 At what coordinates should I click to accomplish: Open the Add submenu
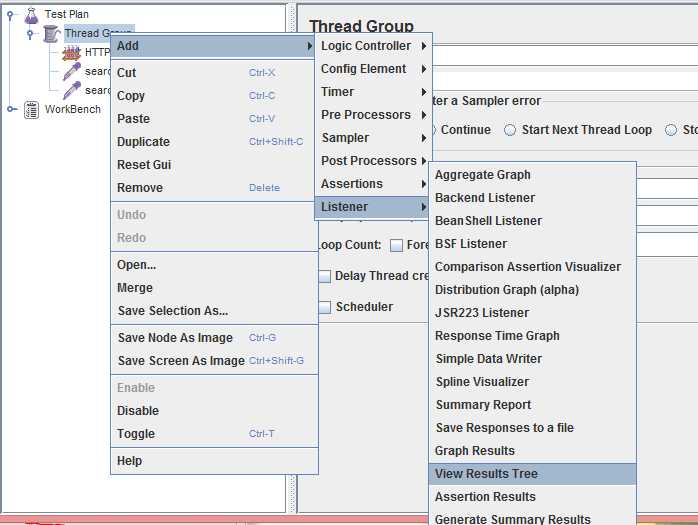(213, 46)
